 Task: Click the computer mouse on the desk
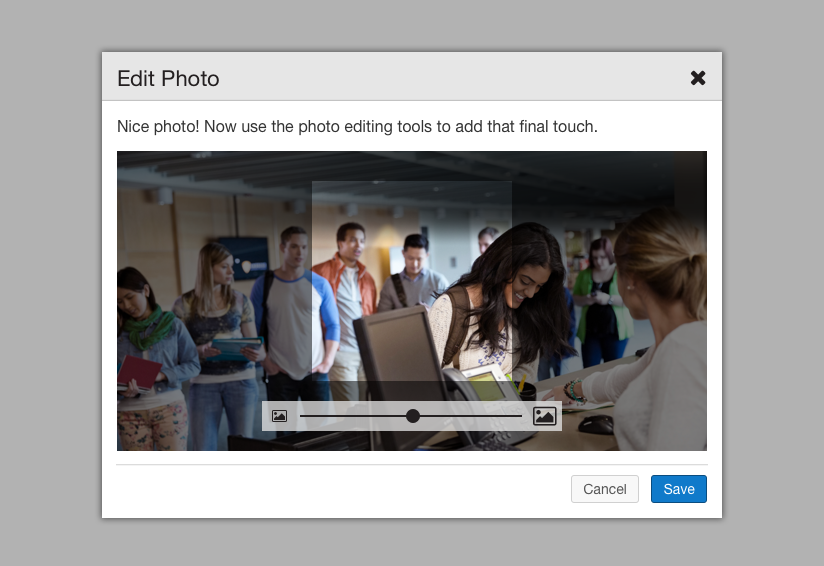[596, 424]
